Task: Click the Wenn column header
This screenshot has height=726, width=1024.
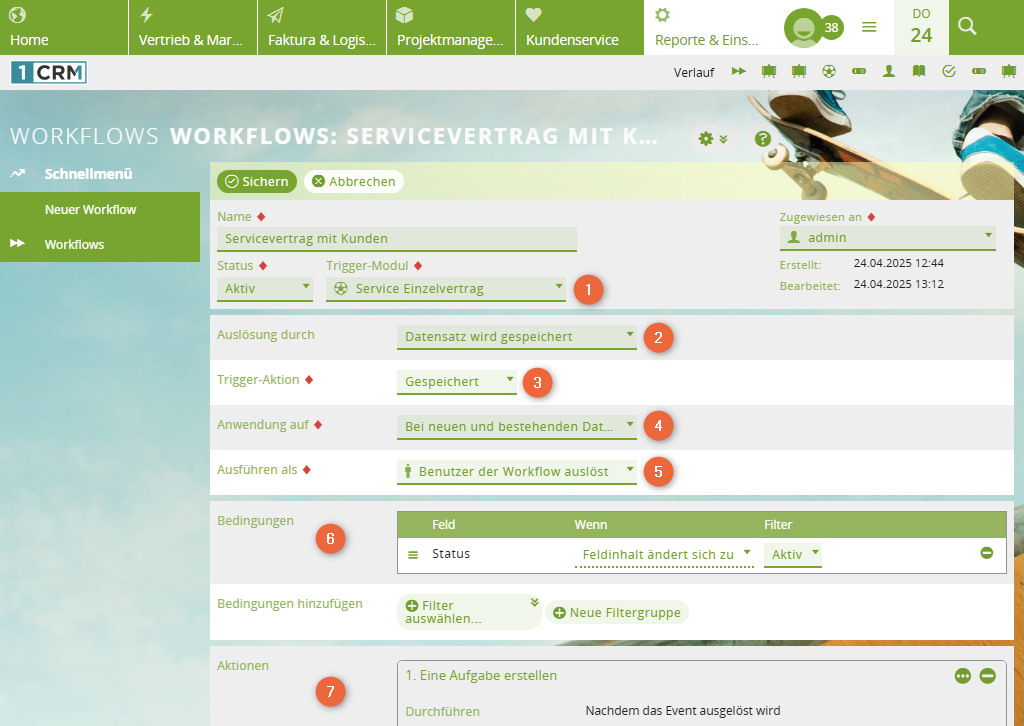Action: tap(591, 524)
